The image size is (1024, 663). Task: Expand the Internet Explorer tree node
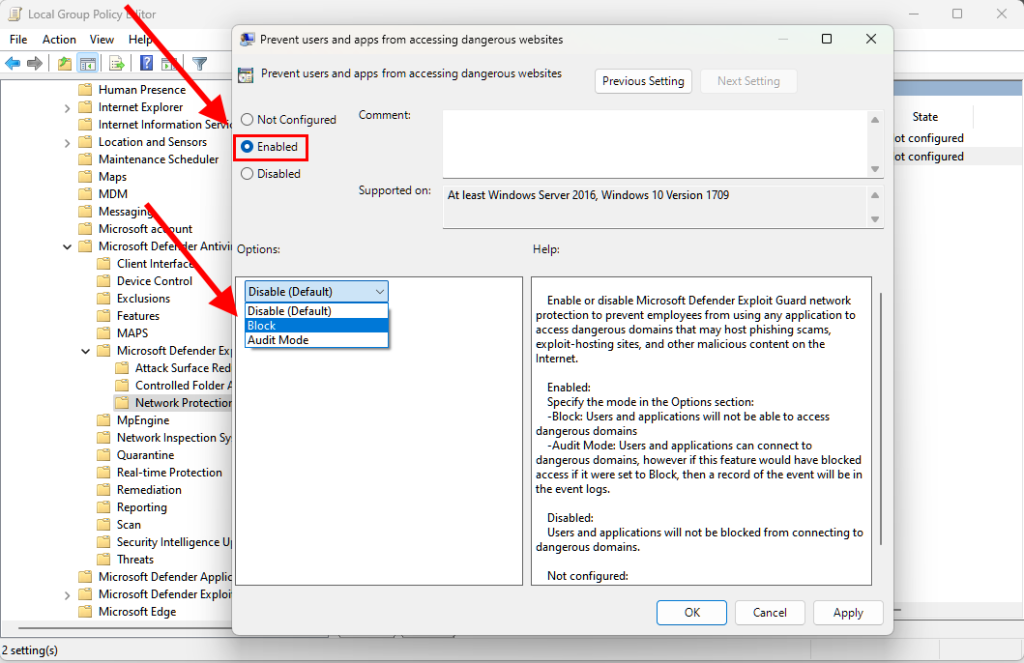pos(67,107)
